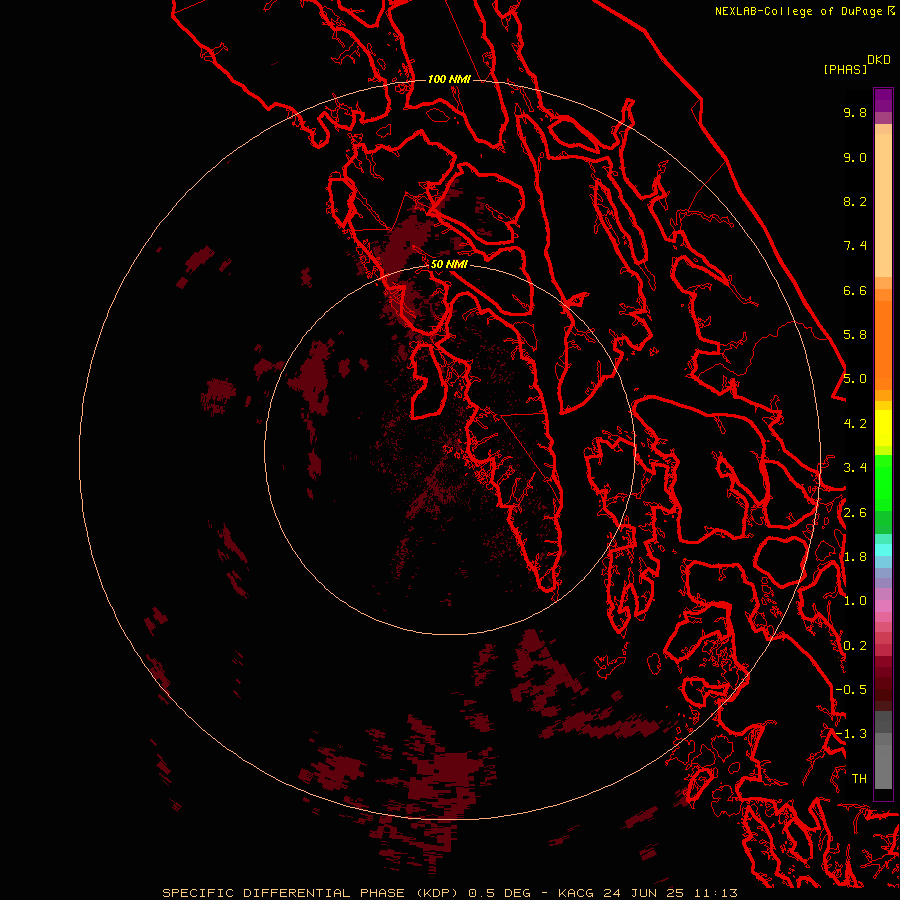Click the 2.6 value on the color scale
Screen dimensions: 900x900
pos(855,513)
